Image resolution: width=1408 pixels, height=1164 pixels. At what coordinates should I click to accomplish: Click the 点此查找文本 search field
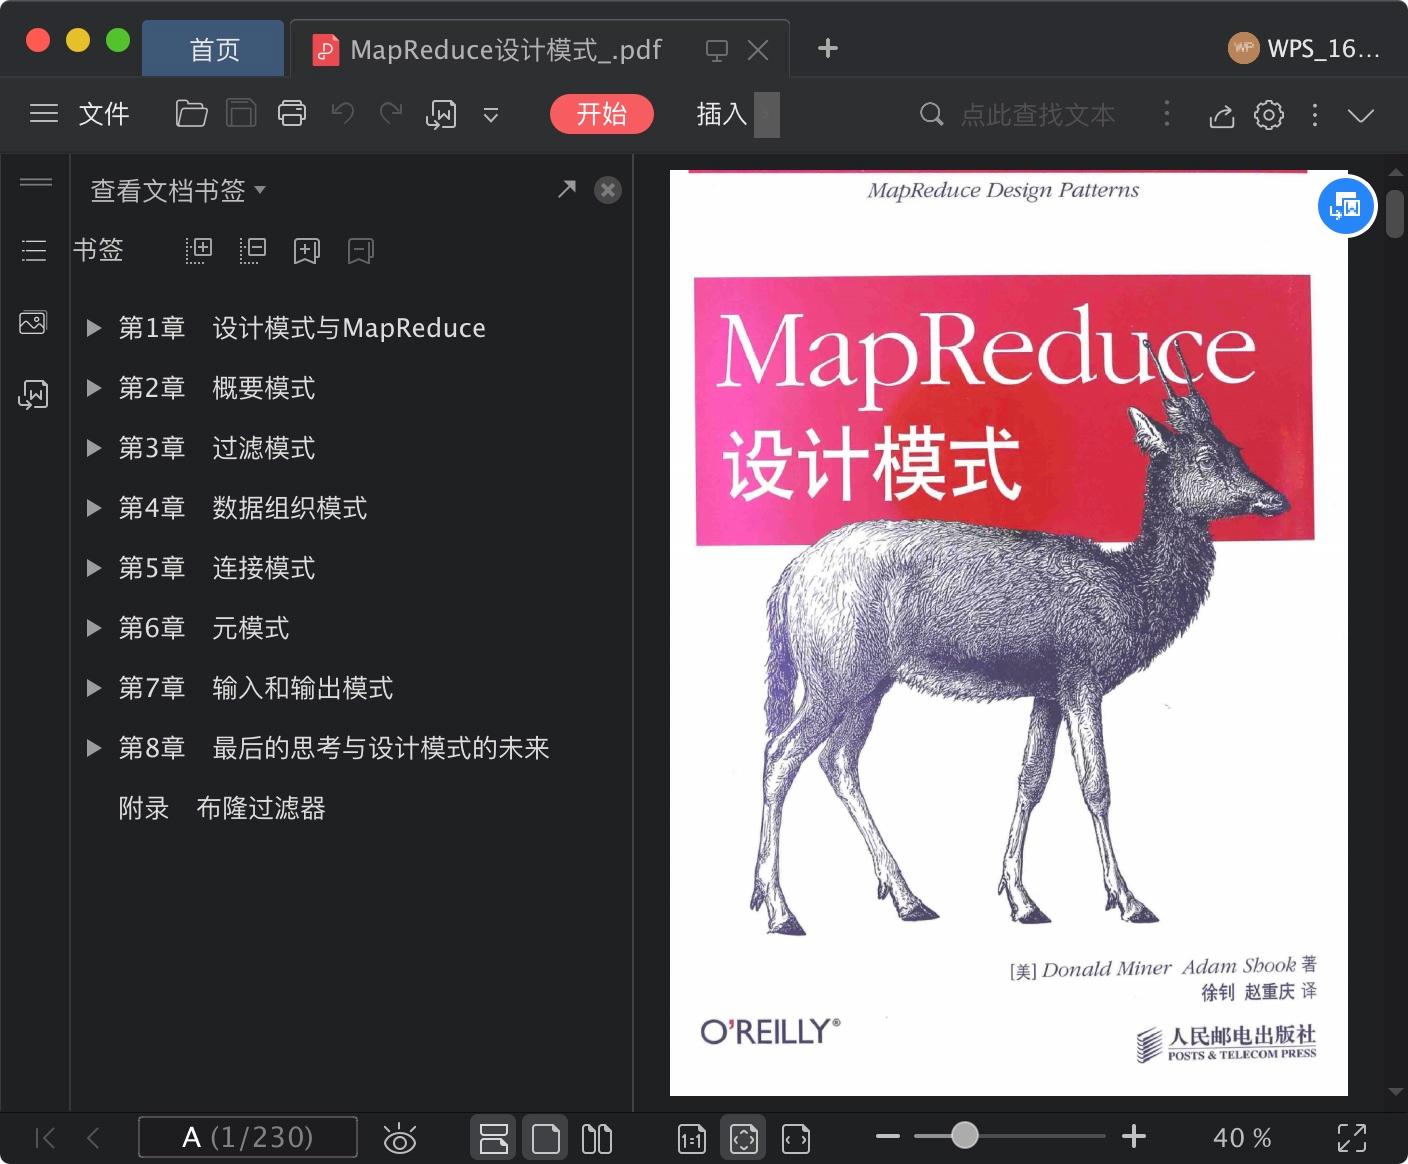click(1037, 115)
